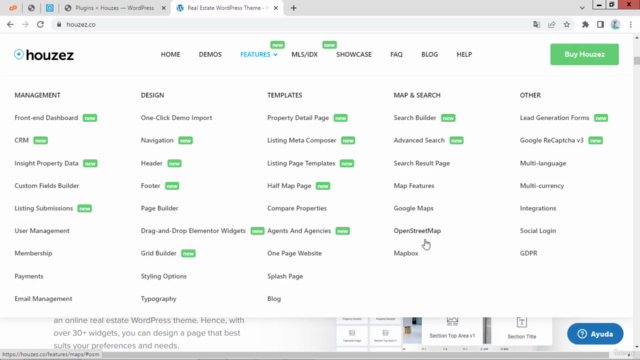Bookmark page with the star icon

567,24
